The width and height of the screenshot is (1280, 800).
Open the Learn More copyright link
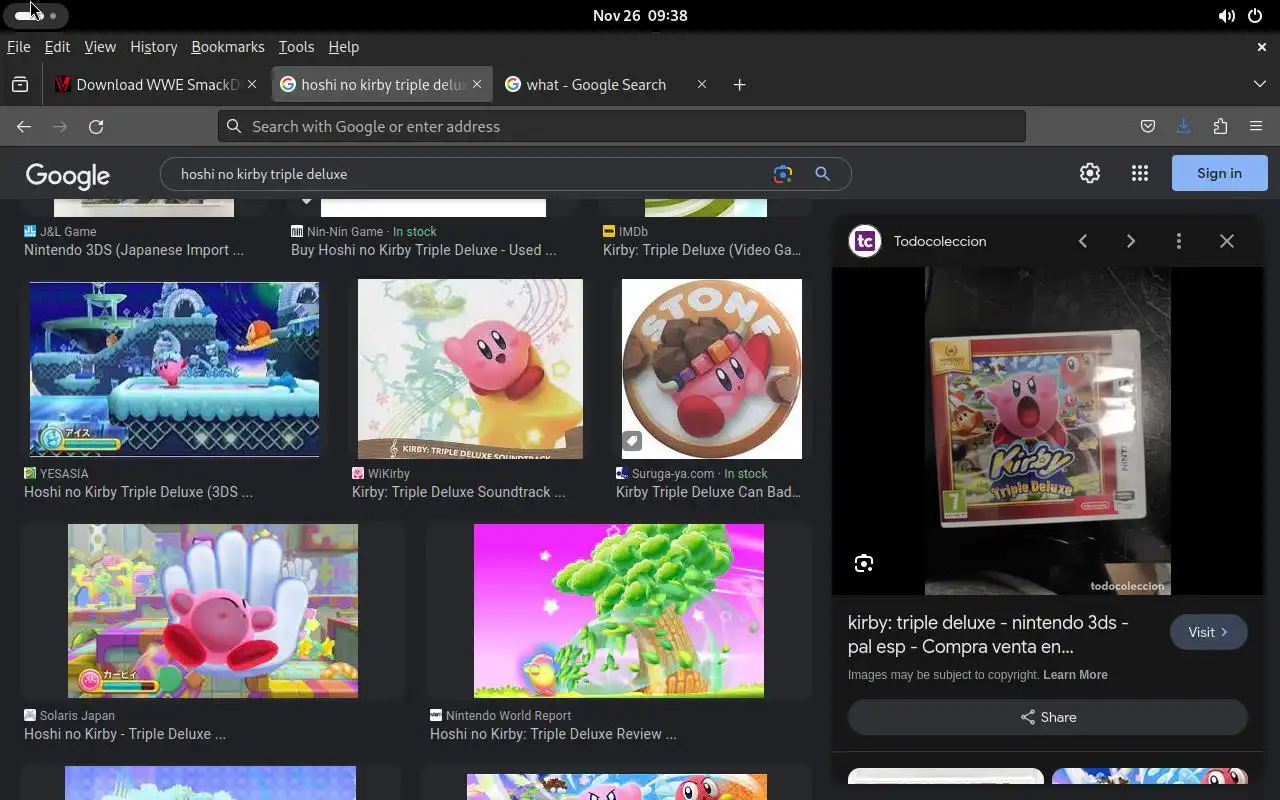tap(1075, 675)
